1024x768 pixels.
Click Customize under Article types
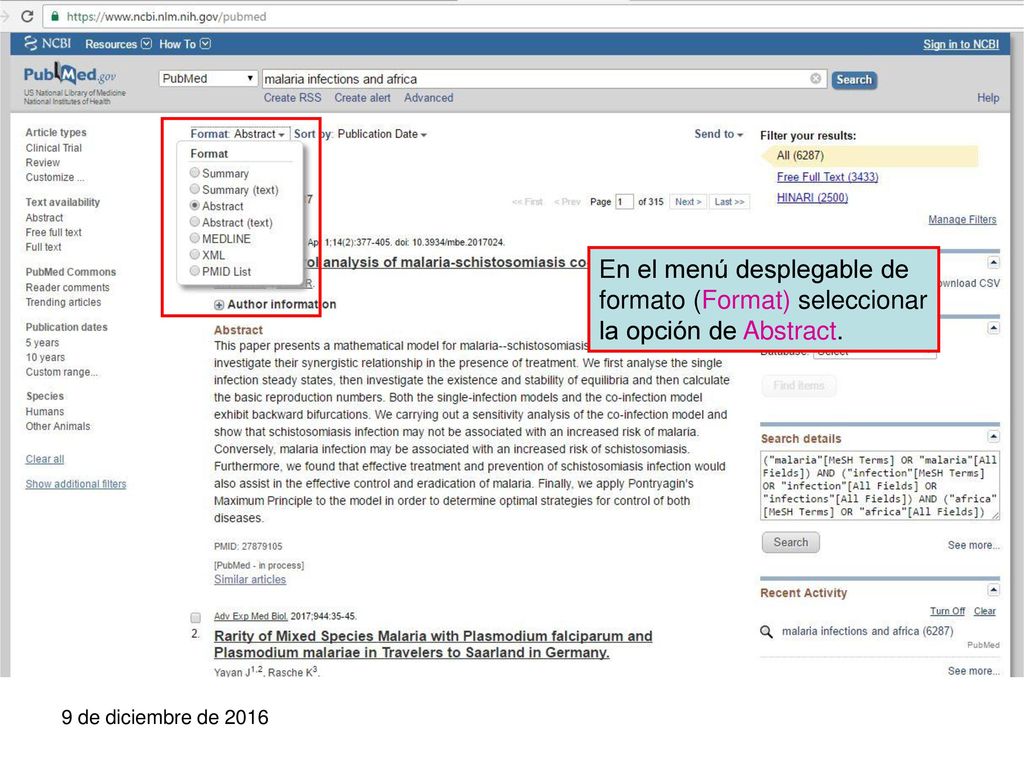tap(55, 178)
